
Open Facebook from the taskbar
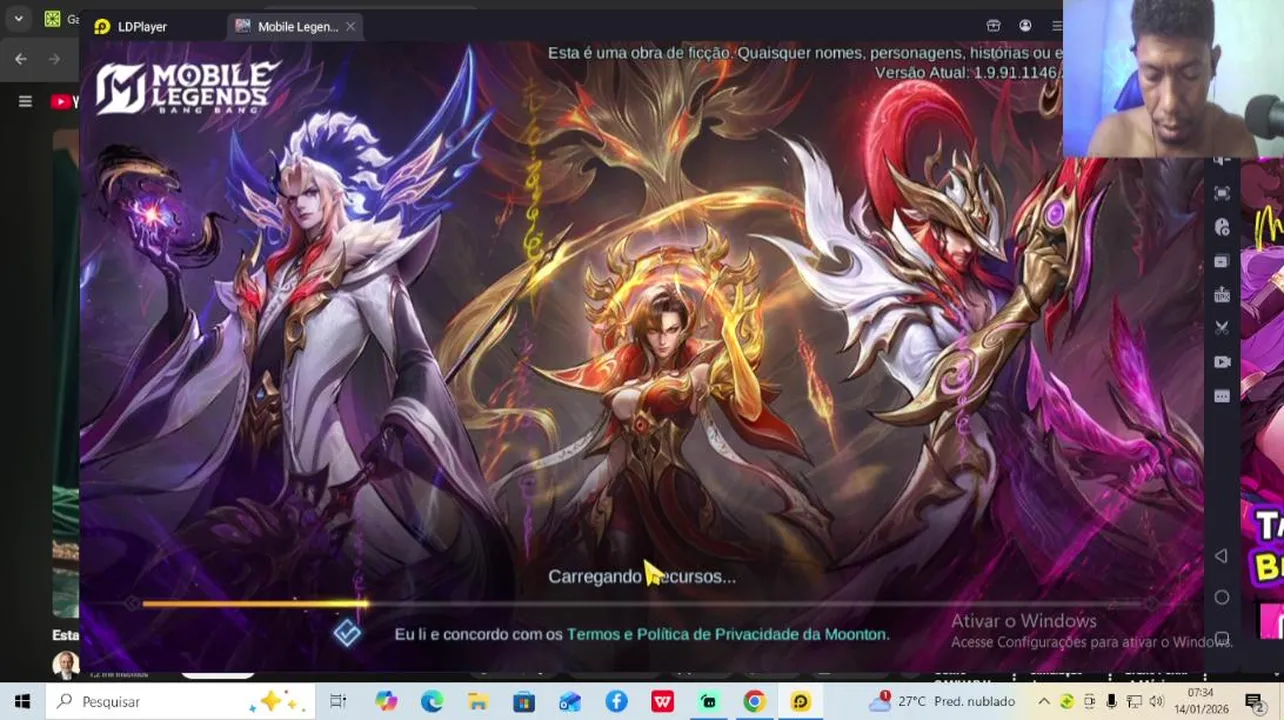click(616, 701)
